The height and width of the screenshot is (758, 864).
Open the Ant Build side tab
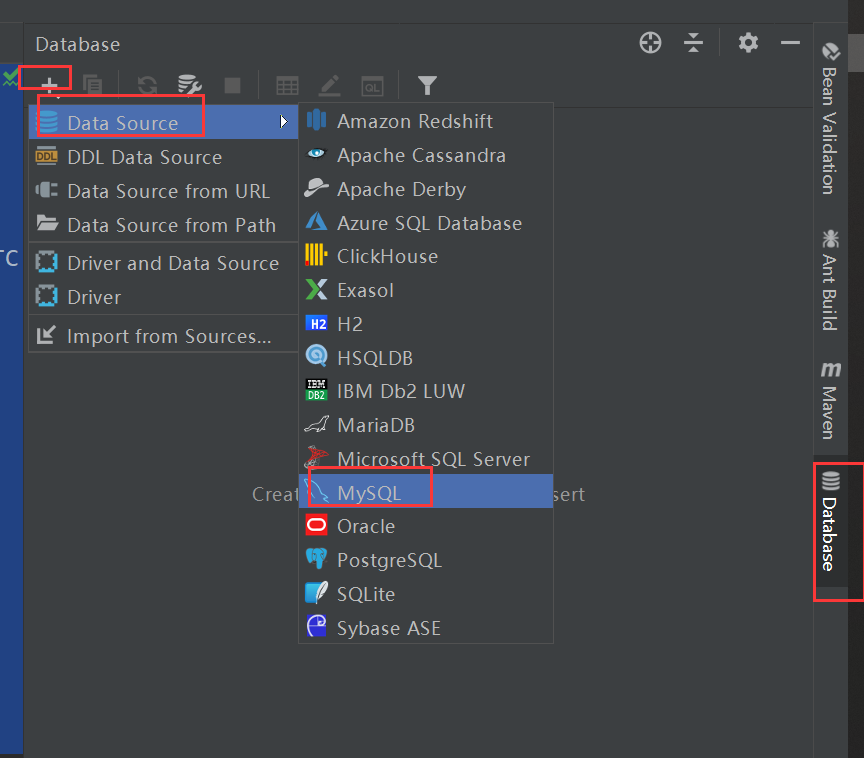830,280
